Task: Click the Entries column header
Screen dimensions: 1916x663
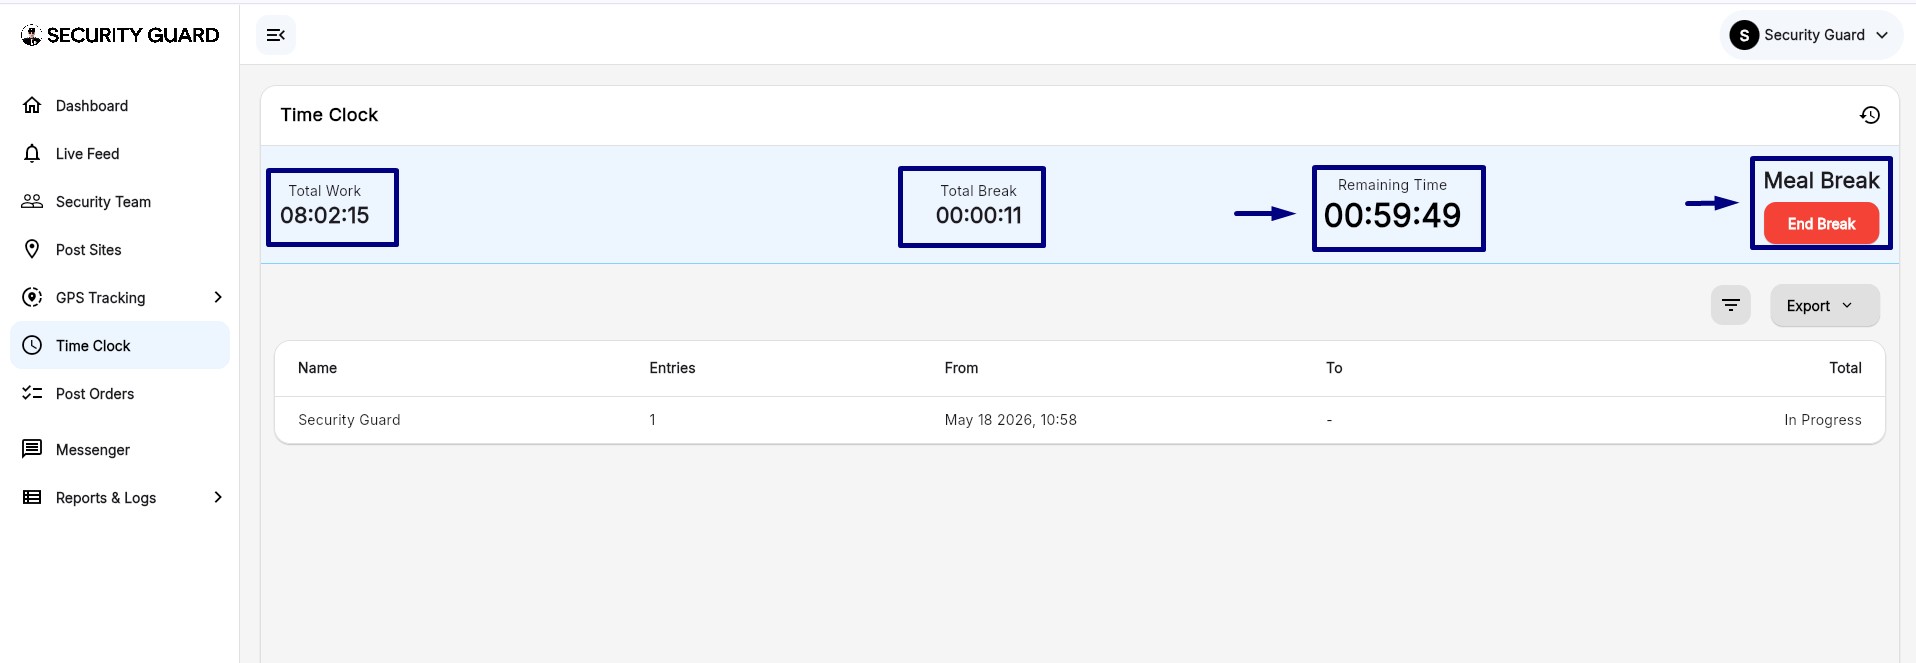Action: click(x=672, y=368)
